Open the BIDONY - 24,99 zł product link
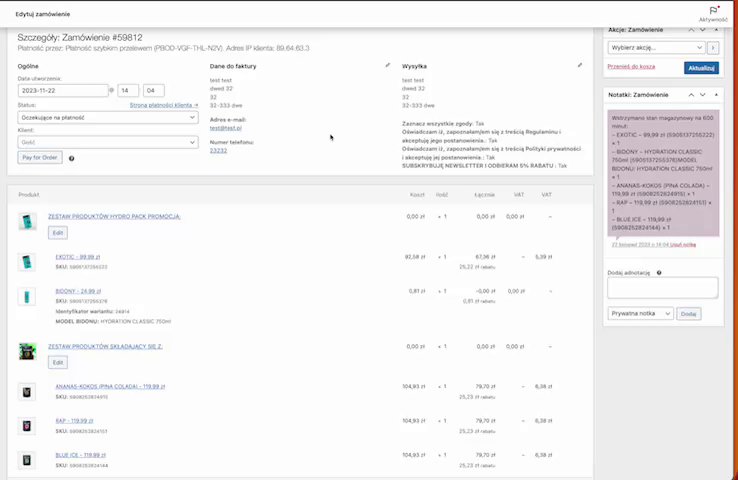This screenshot has height=480, width=738. [78, 291]
